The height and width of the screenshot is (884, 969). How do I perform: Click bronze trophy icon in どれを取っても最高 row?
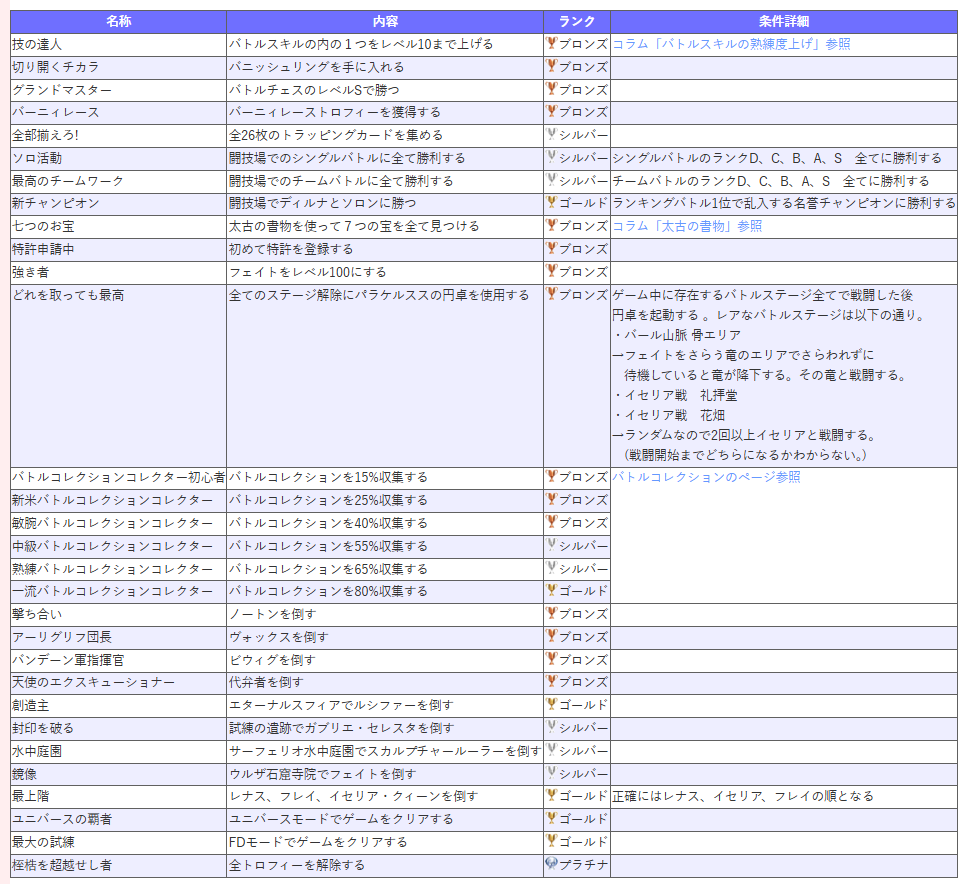pyautogui.click(x=551, y=295)
